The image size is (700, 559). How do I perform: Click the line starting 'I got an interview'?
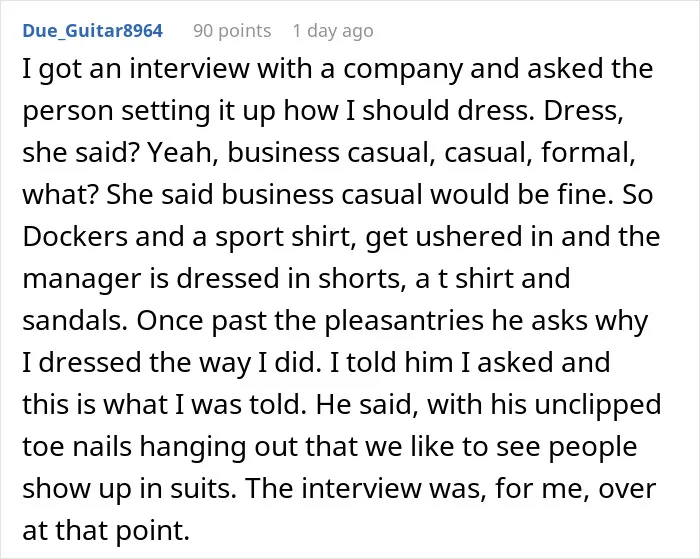(x=338, y=69)
